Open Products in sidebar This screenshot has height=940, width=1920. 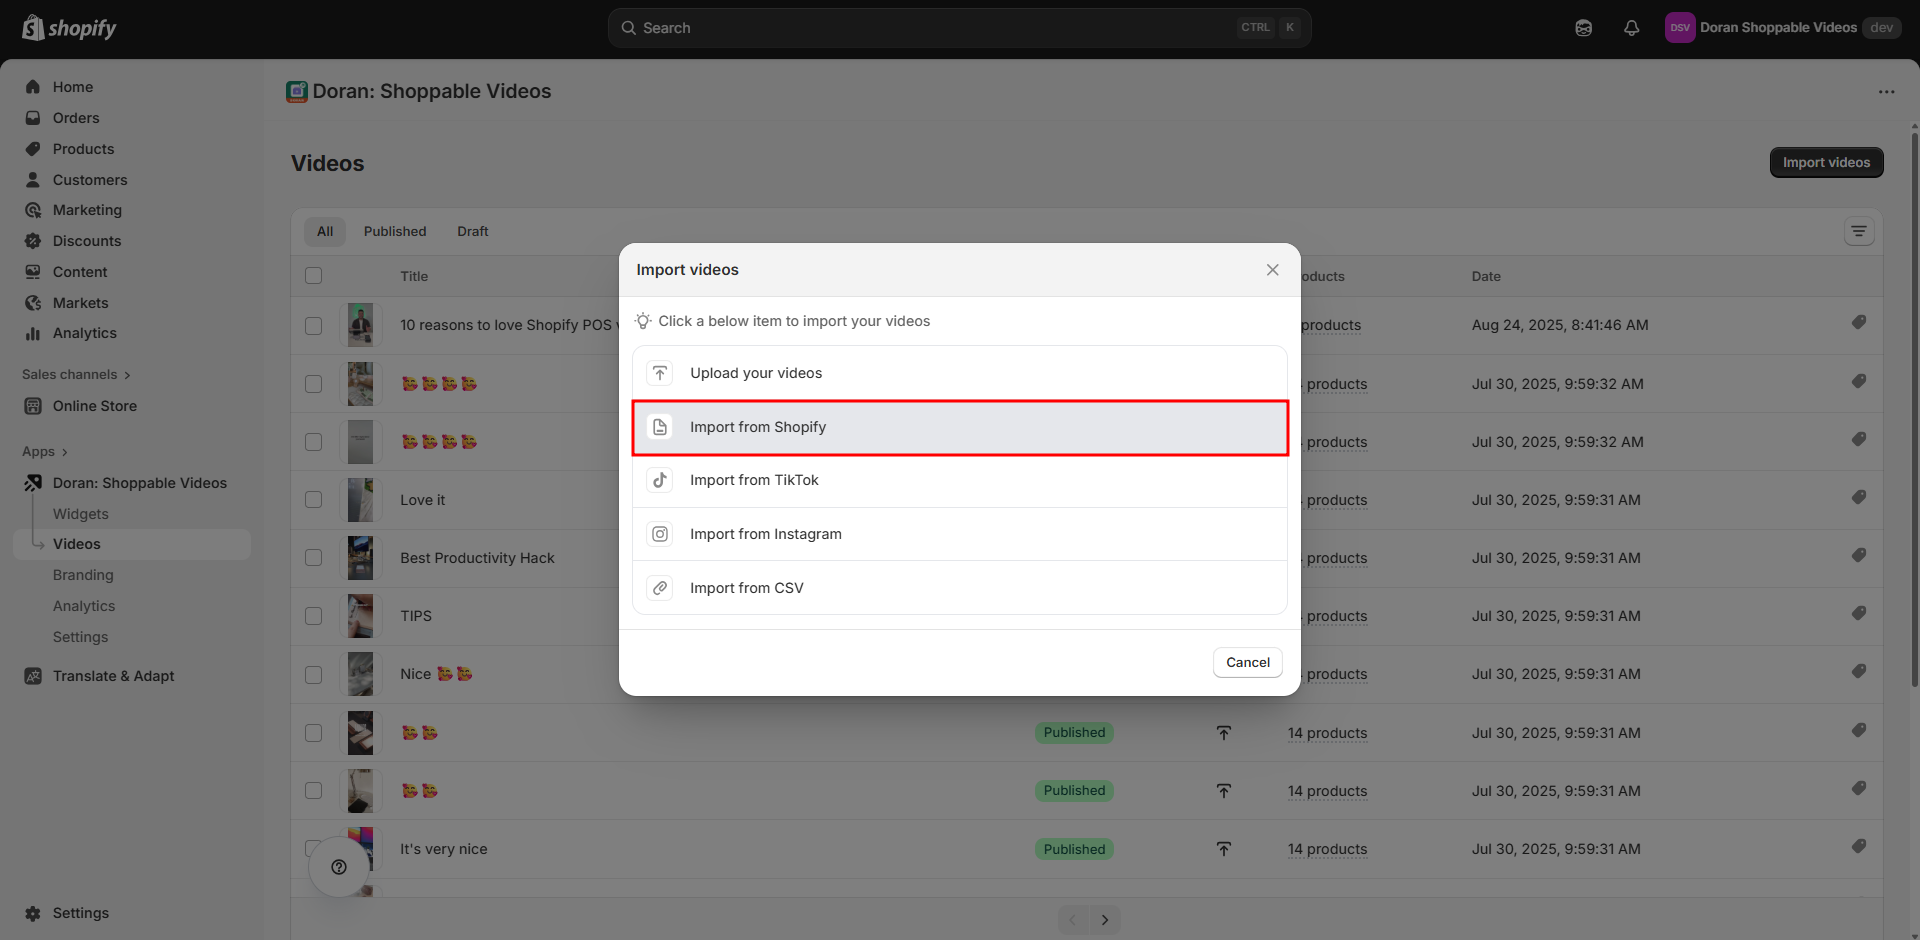pos(83,149)
